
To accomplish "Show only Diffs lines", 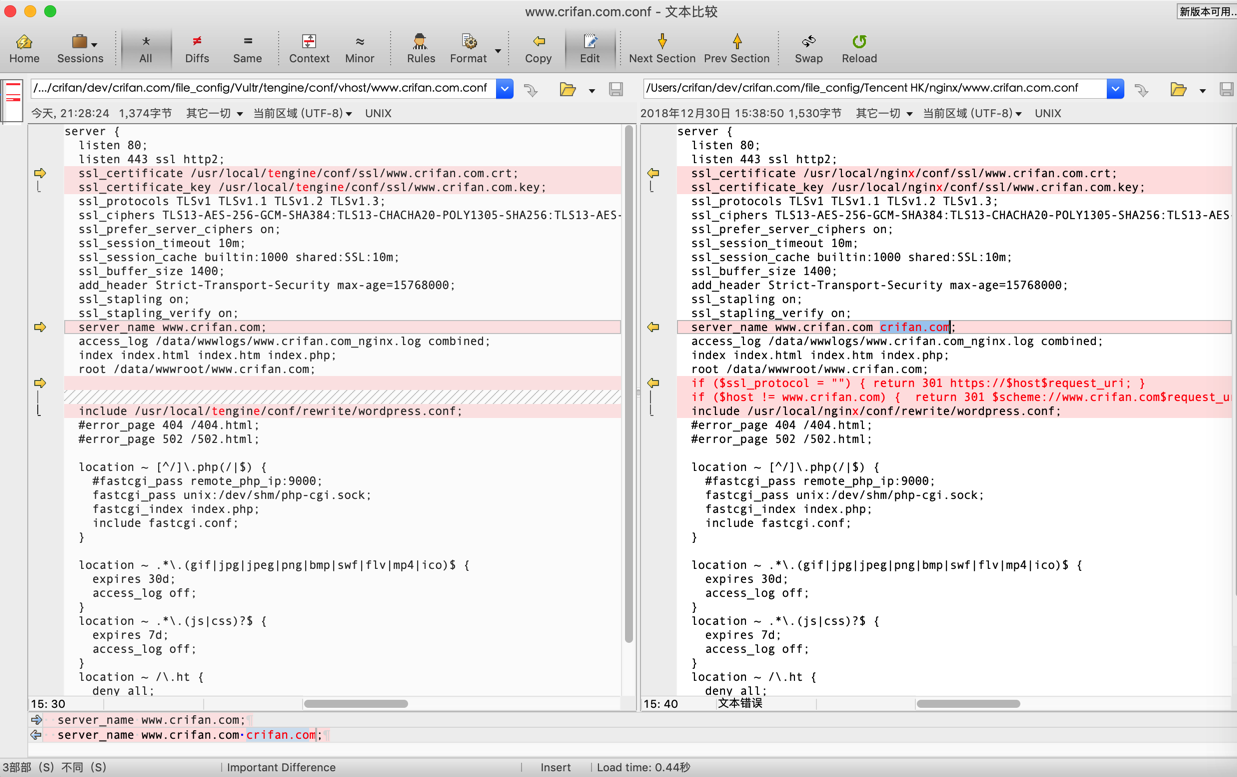I will click(197, 48).
